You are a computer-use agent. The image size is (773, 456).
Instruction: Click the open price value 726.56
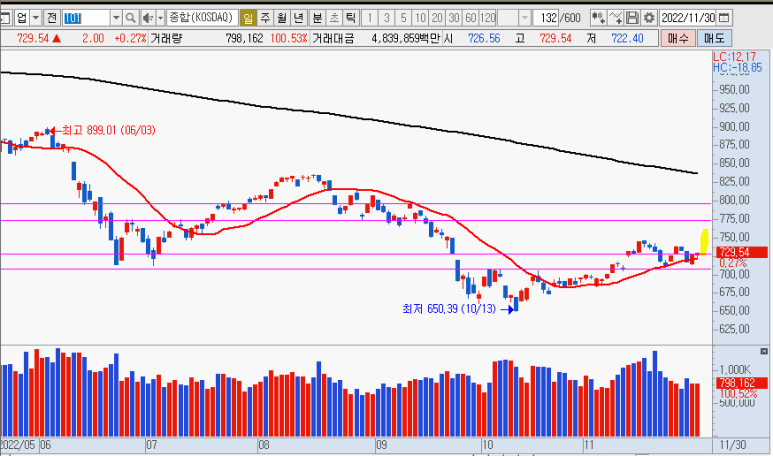484,38
